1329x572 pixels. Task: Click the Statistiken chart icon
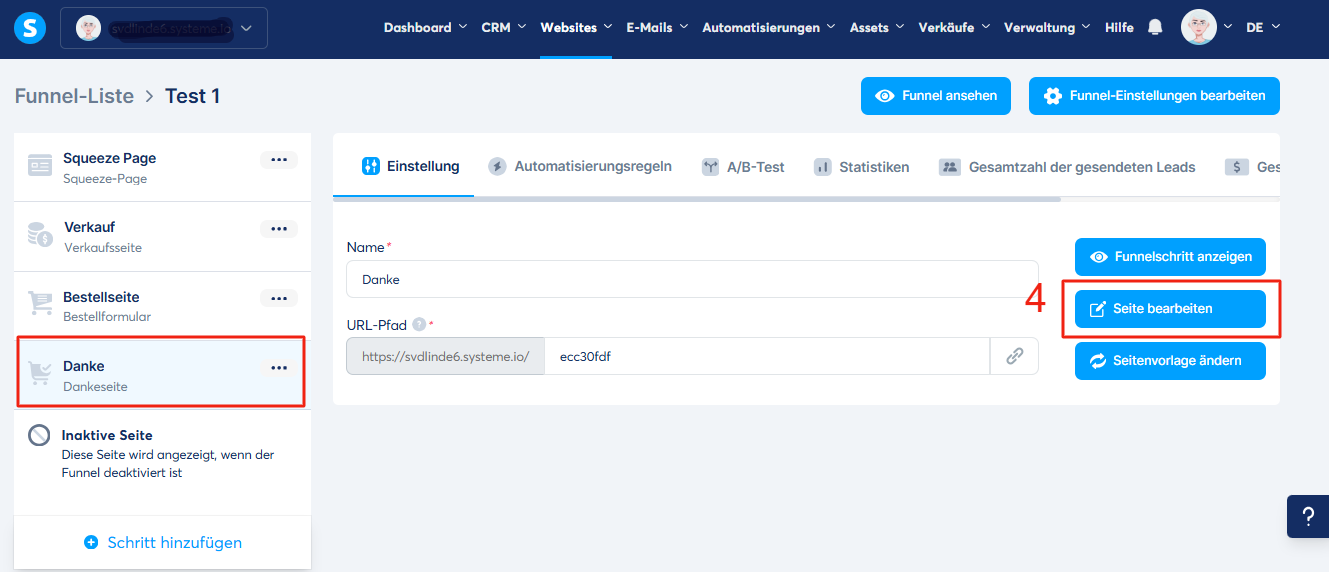(x=823, y=167)
